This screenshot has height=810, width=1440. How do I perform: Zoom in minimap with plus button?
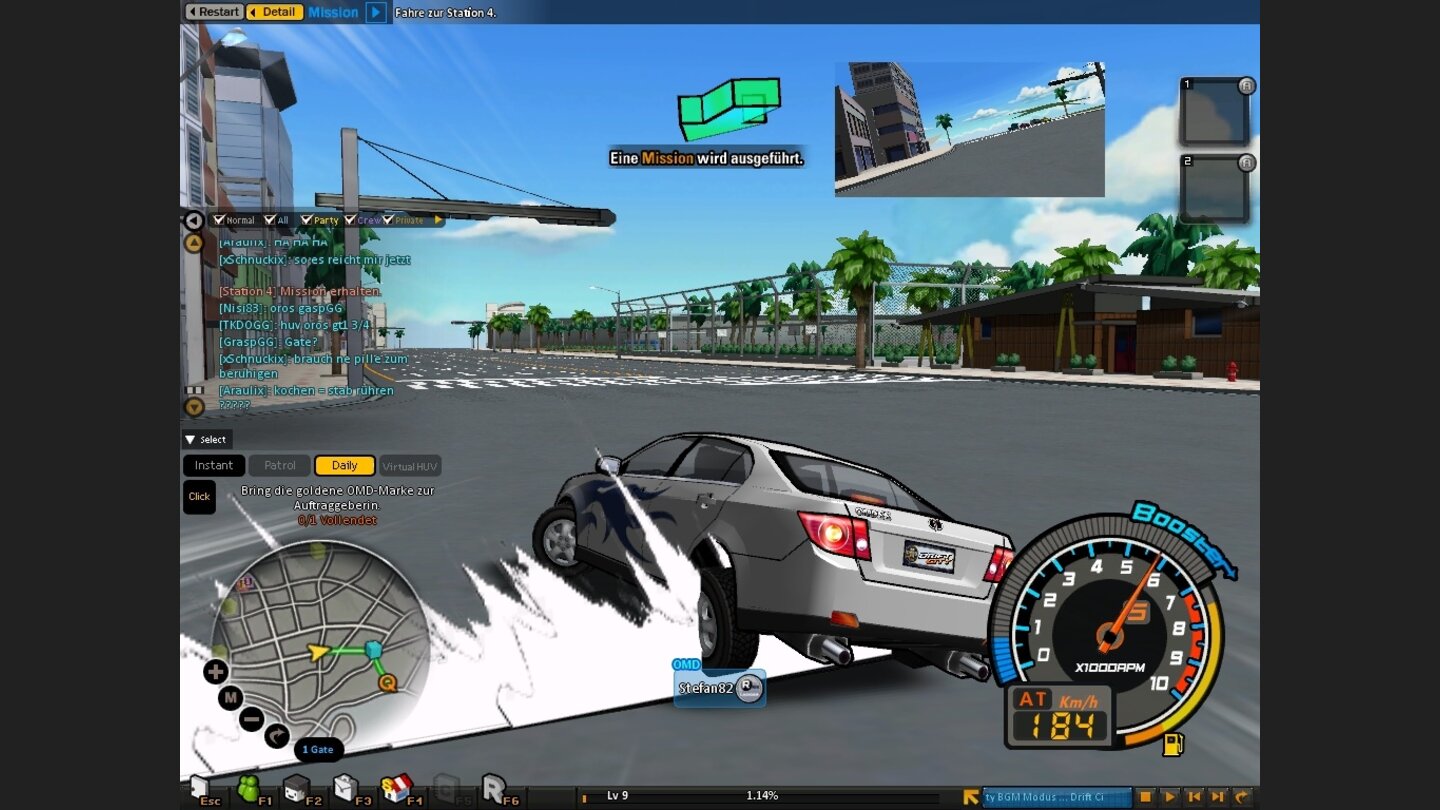(x=216, y=672)
